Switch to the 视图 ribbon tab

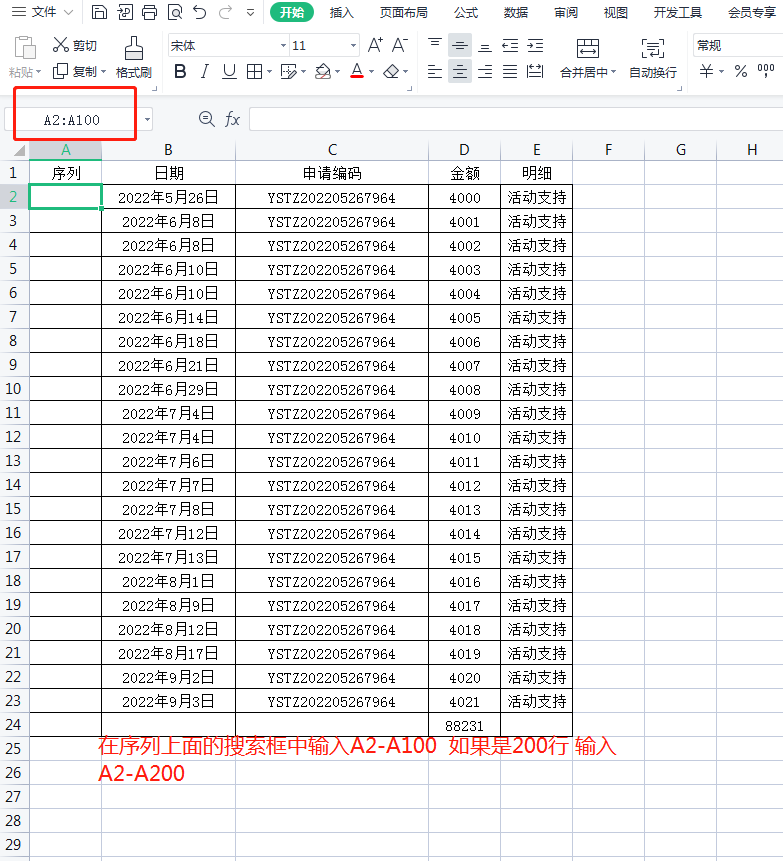[x=616, y=13]
